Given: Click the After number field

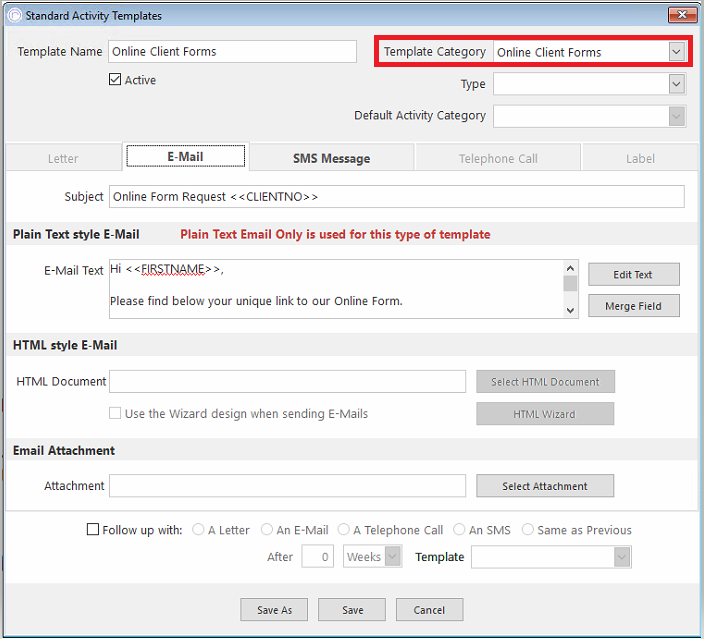Looking at the screenshot, I should 317,557.
